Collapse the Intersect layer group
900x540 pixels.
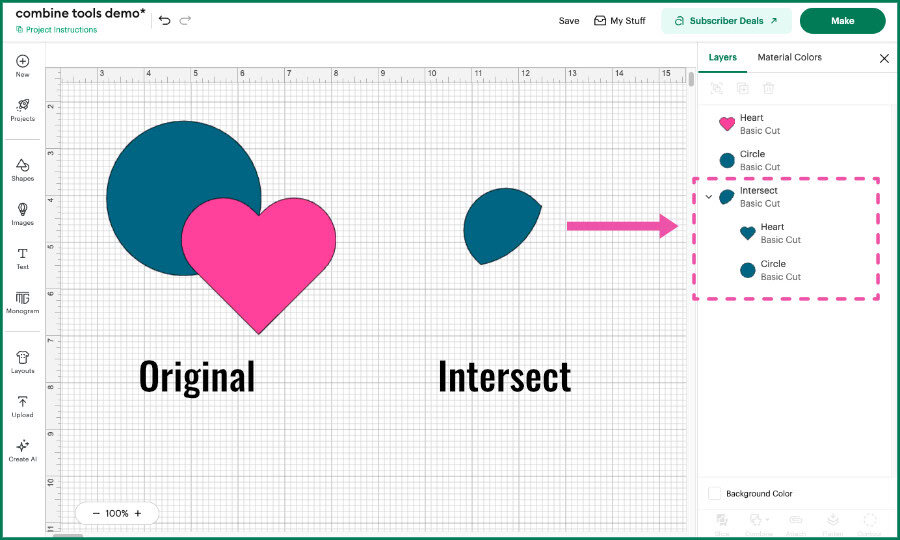[709, 197]
